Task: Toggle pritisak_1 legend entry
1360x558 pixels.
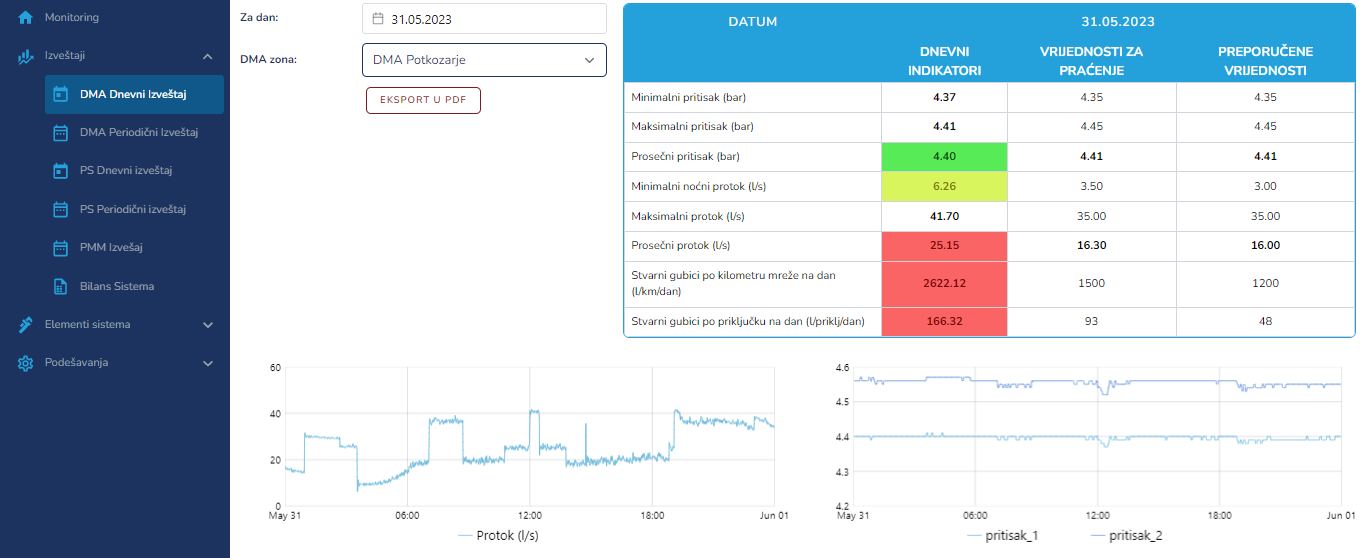Action: coord(1003,536)
